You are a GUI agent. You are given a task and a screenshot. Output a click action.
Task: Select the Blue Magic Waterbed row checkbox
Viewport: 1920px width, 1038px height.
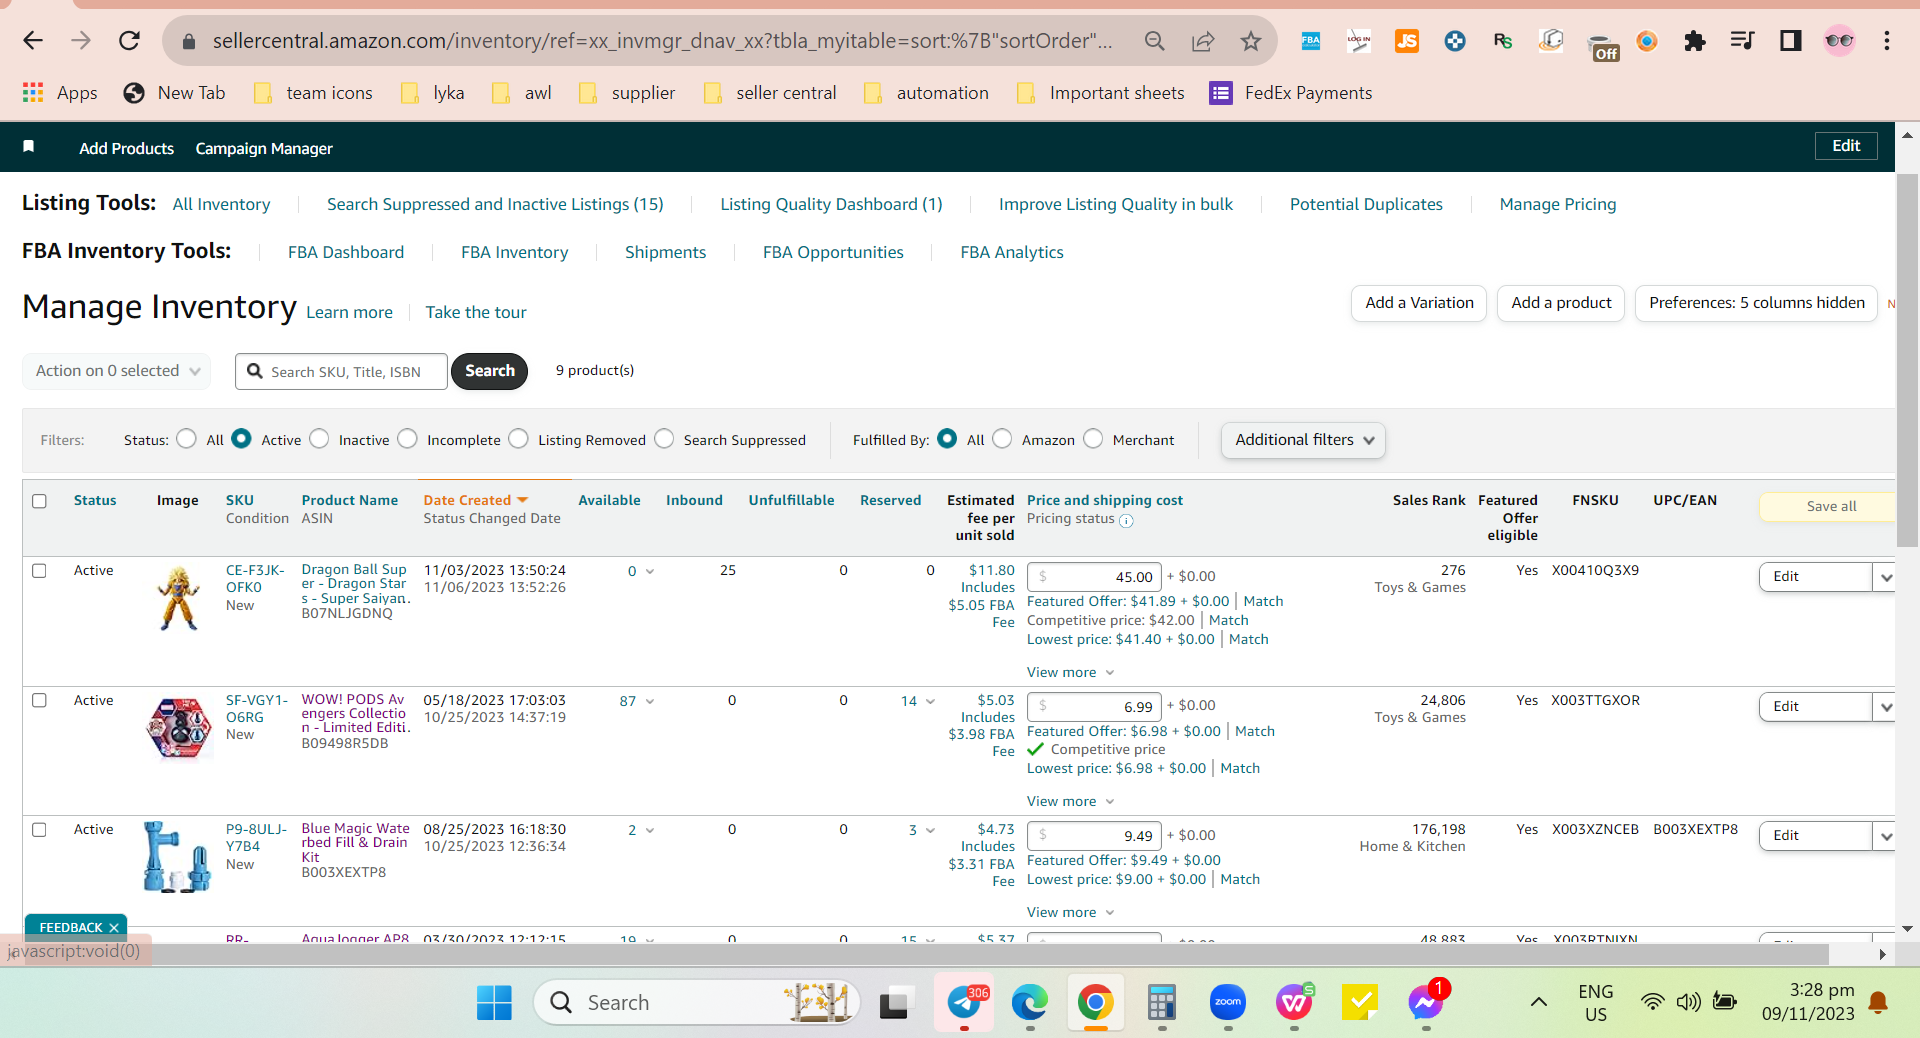point(40,830)
